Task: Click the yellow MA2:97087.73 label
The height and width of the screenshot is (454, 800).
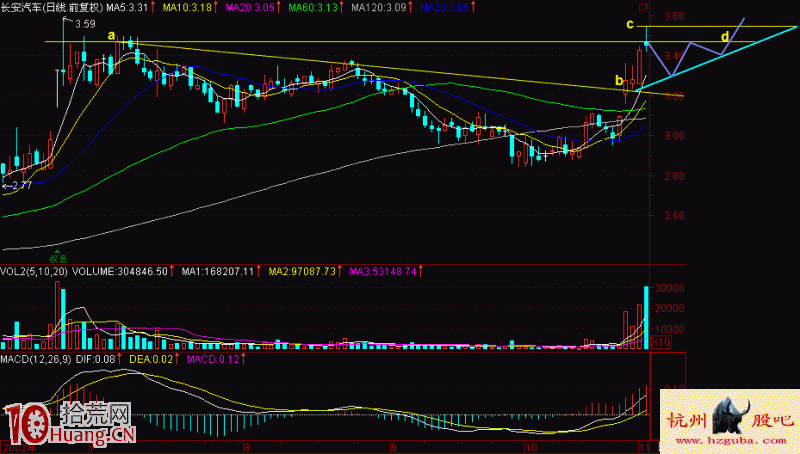Action: pos(302,271)
